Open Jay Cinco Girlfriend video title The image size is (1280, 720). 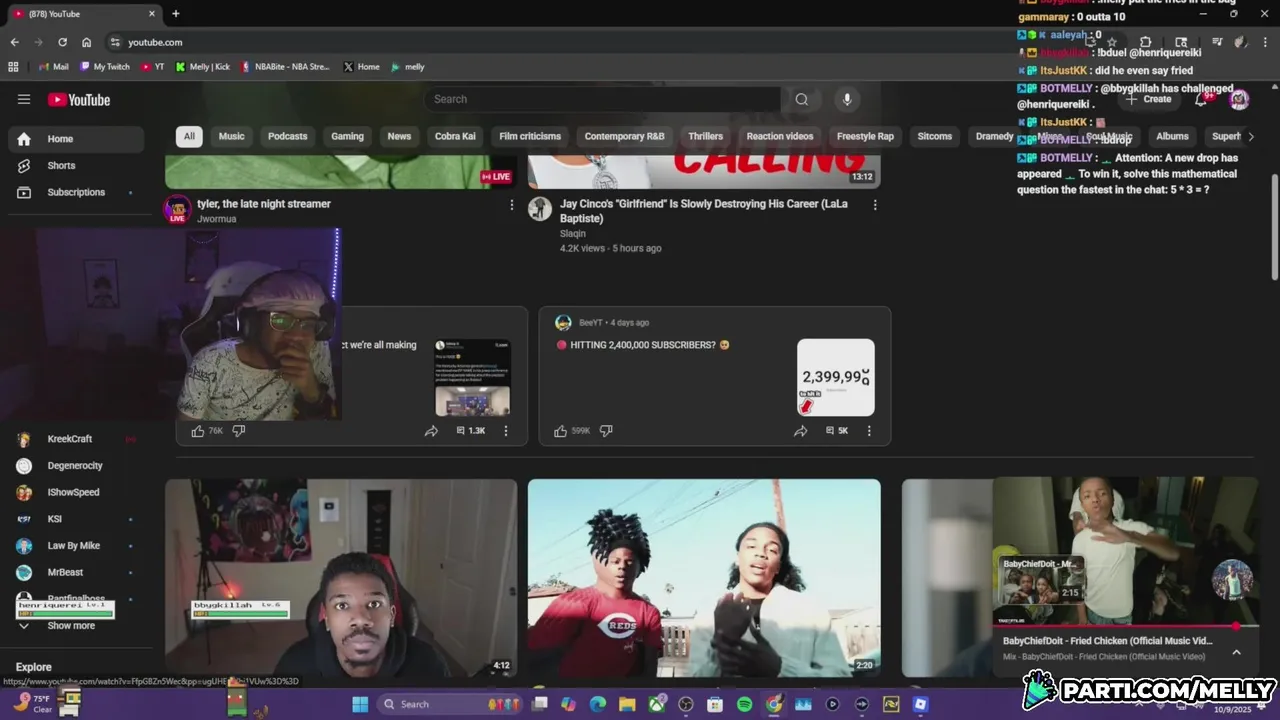(704, 211)
